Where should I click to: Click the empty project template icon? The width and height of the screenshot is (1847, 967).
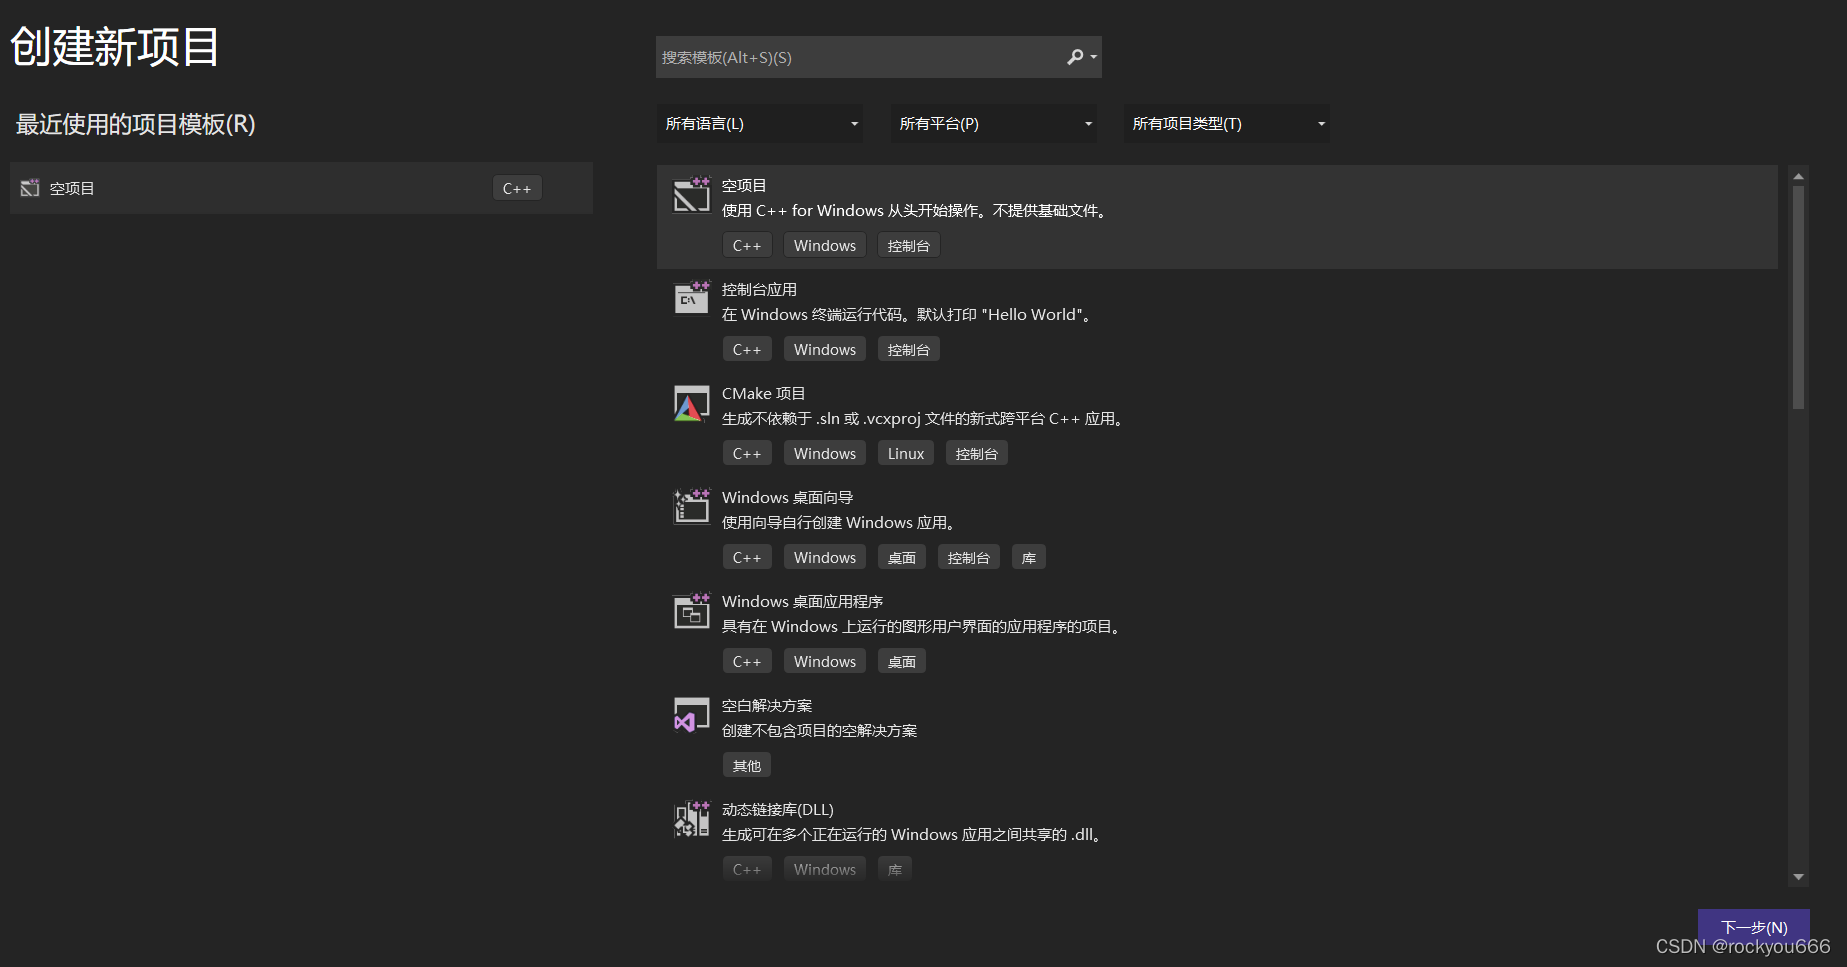click(691, 195)
